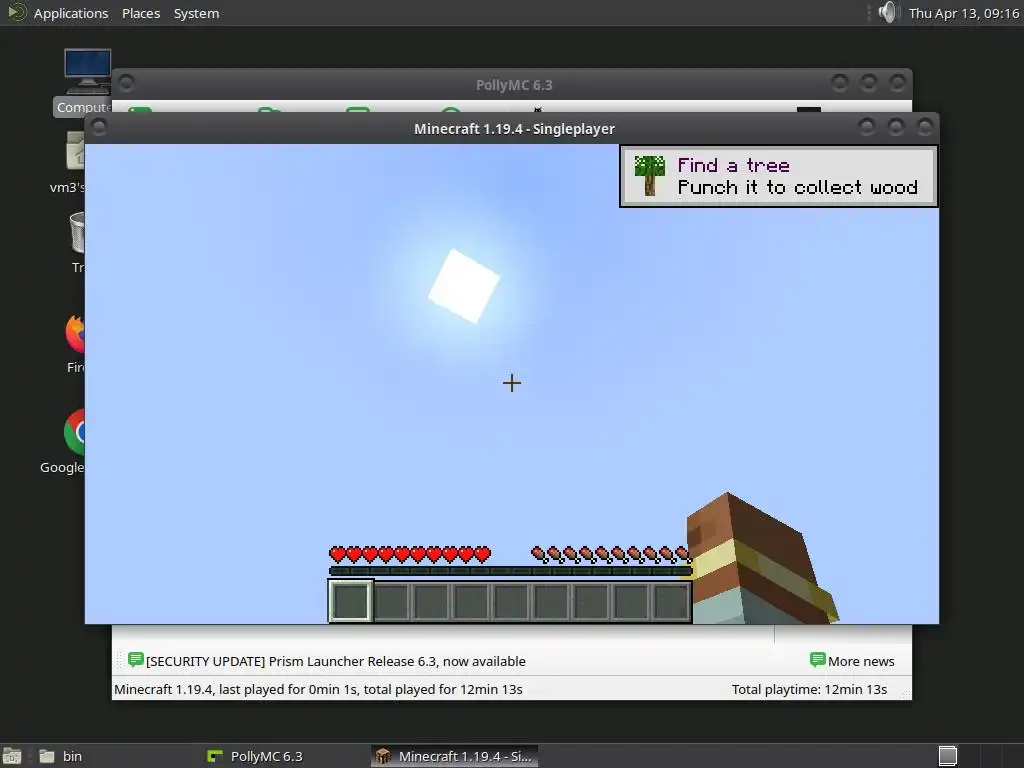The height and width of the screenshot is (768, 1024).
Task: Click Minecraft 1.19.4 - Singleplayer title bar
Action: [514, 129]
